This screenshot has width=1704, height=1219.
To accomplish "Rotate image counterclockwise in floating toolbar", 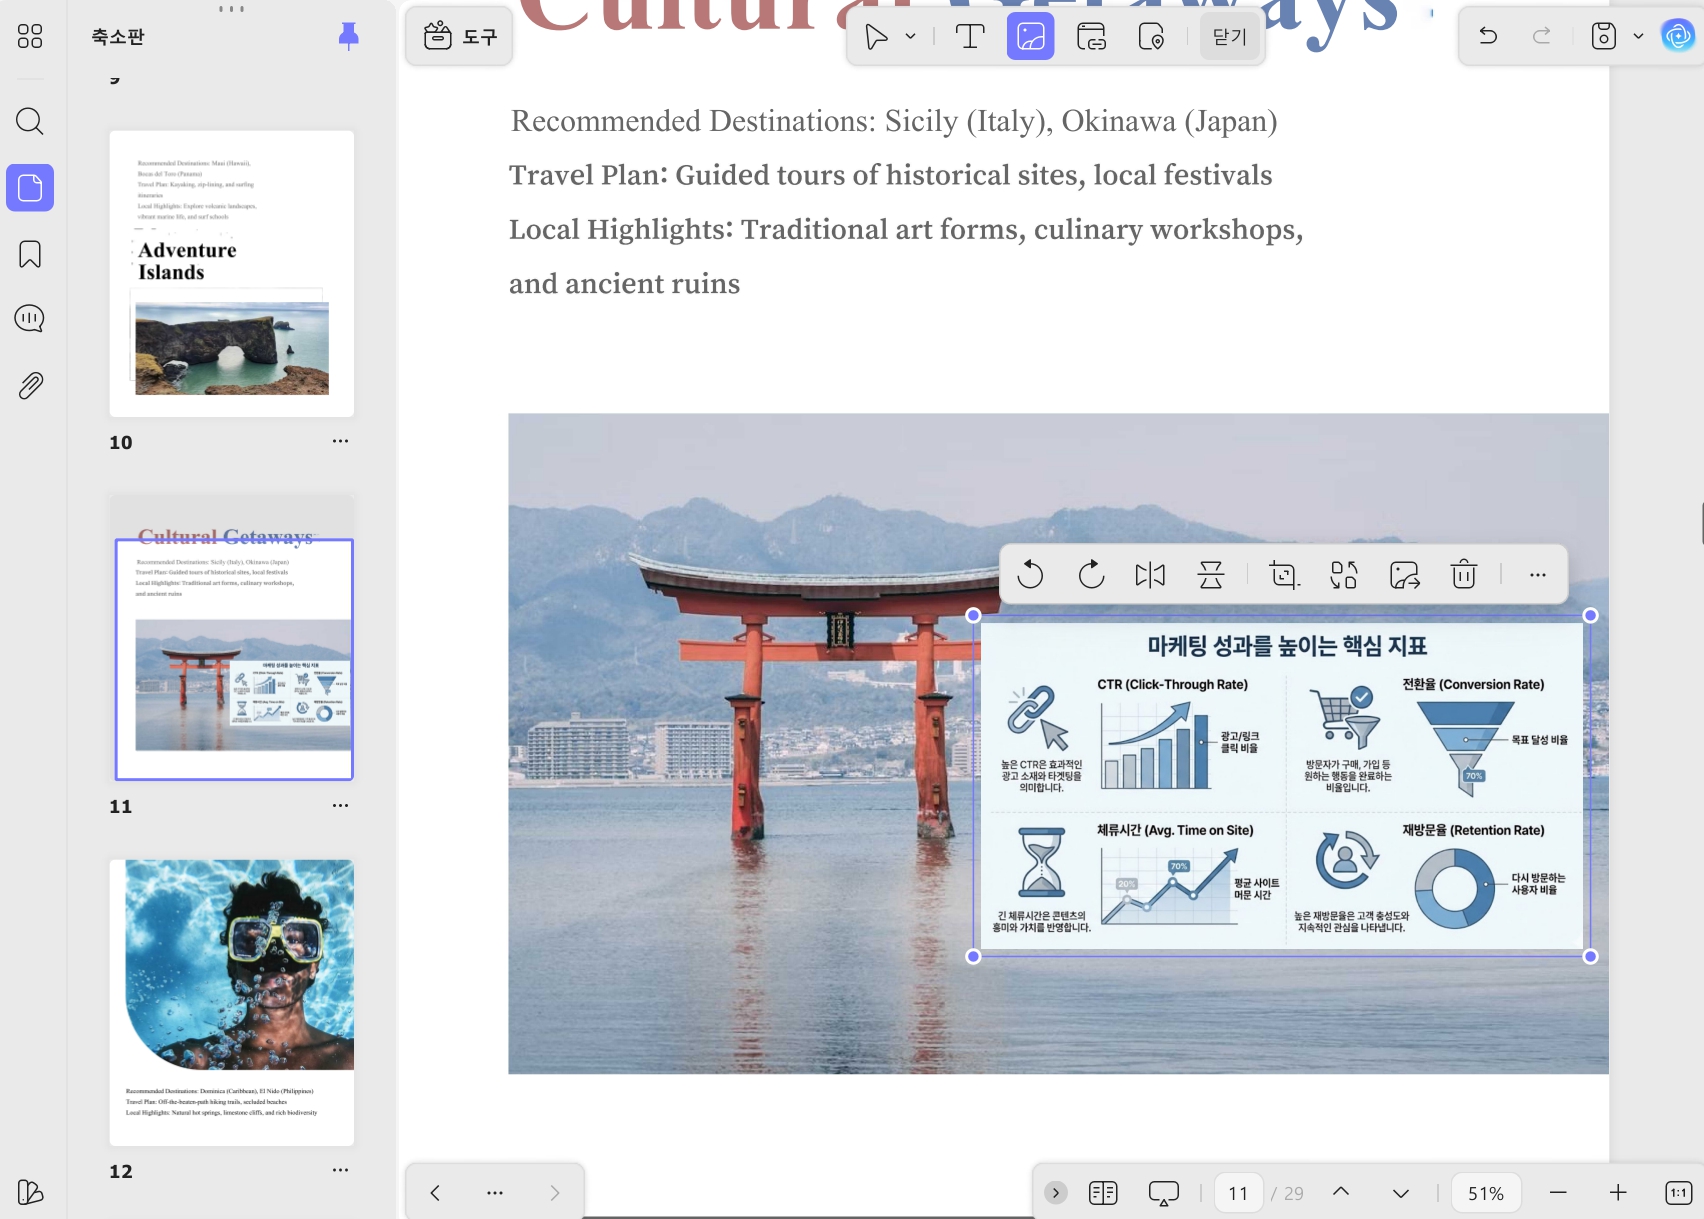I will 1030,575.
